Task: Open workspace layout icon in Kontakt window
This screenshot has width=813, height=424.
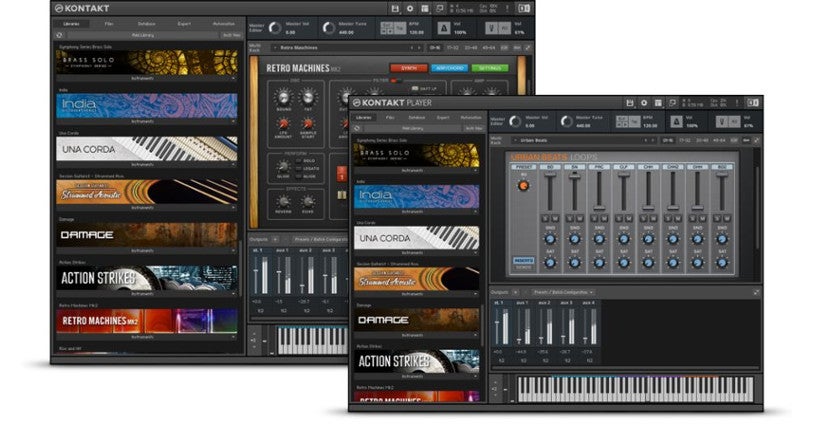Action: (425, 8)
